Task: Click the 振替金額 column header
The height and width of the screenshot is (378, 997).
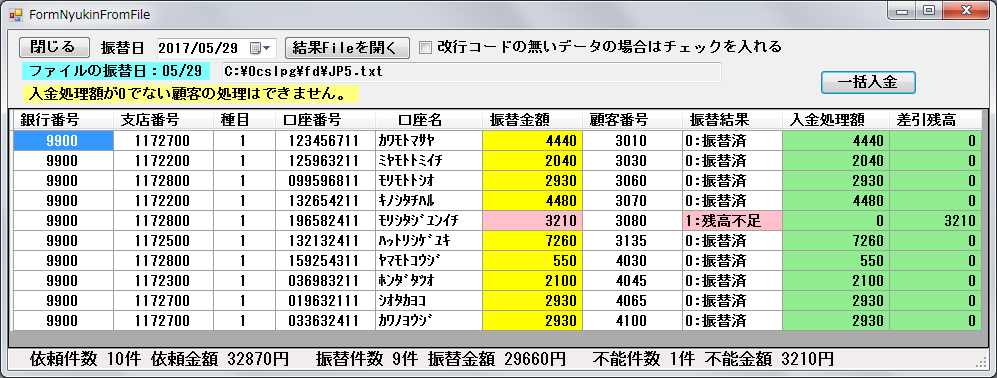Action: 532,120
